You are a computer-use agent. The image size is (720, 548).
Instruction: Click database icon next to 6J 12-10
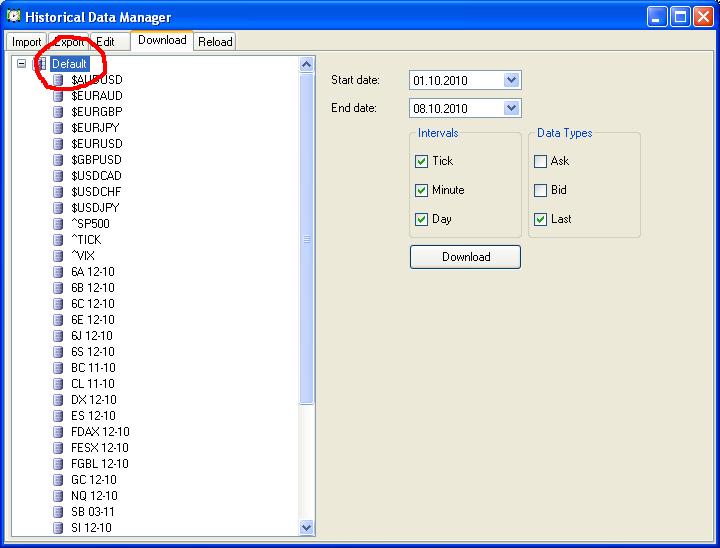pyautogui.click(x=58, y=336)
